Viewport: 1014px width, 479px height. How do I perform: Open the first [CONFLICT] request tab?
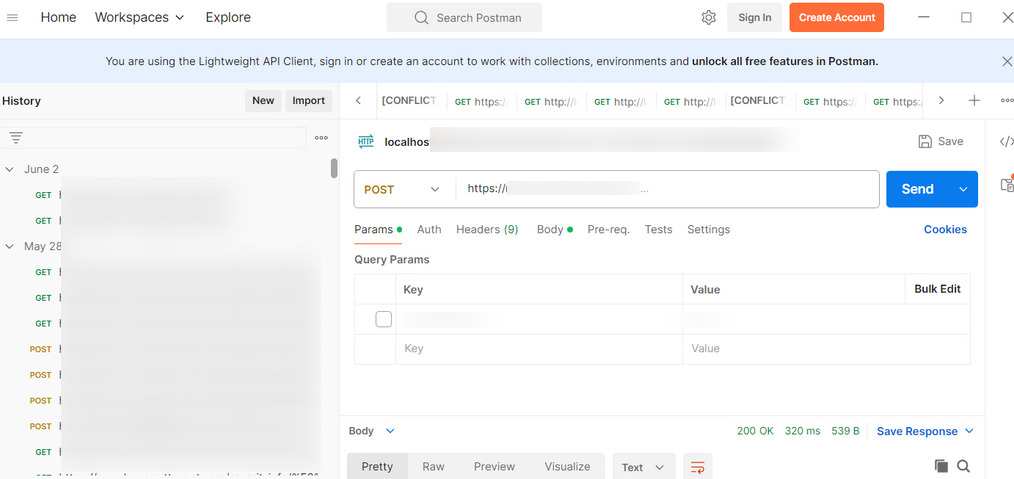coord(411,101)
